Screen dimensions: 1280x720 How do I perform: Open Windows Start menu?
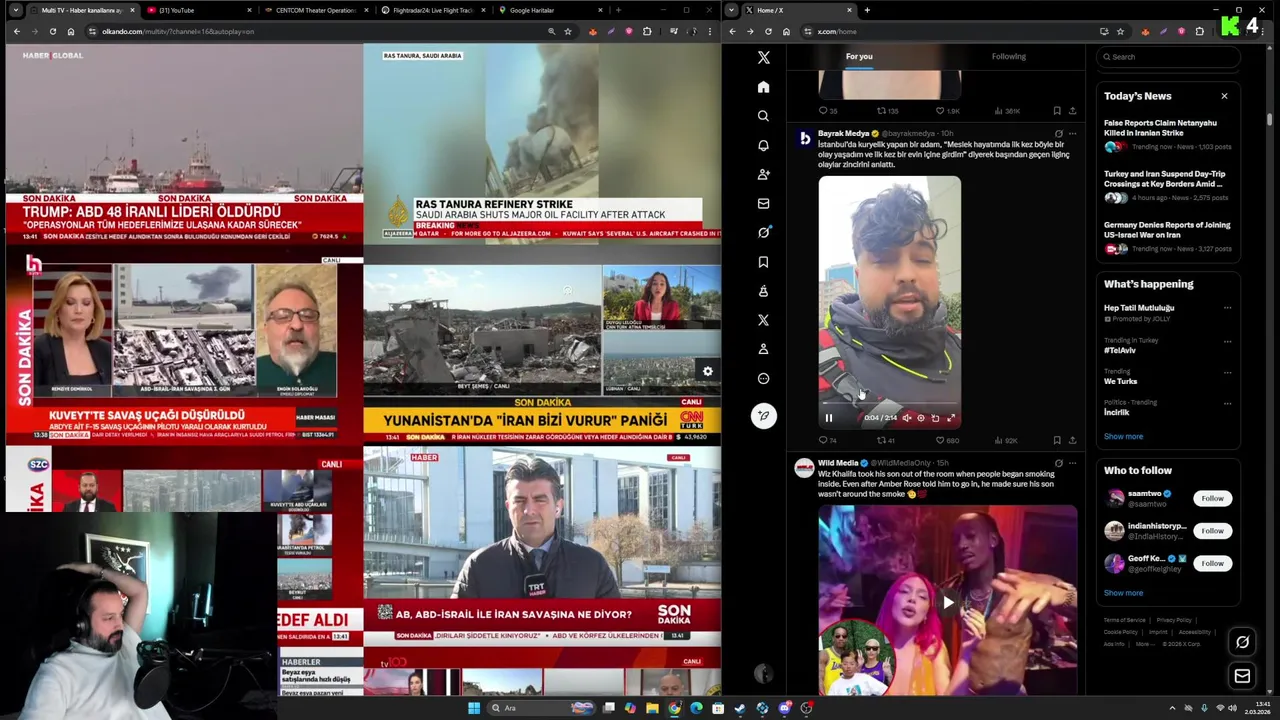(474, 708)
